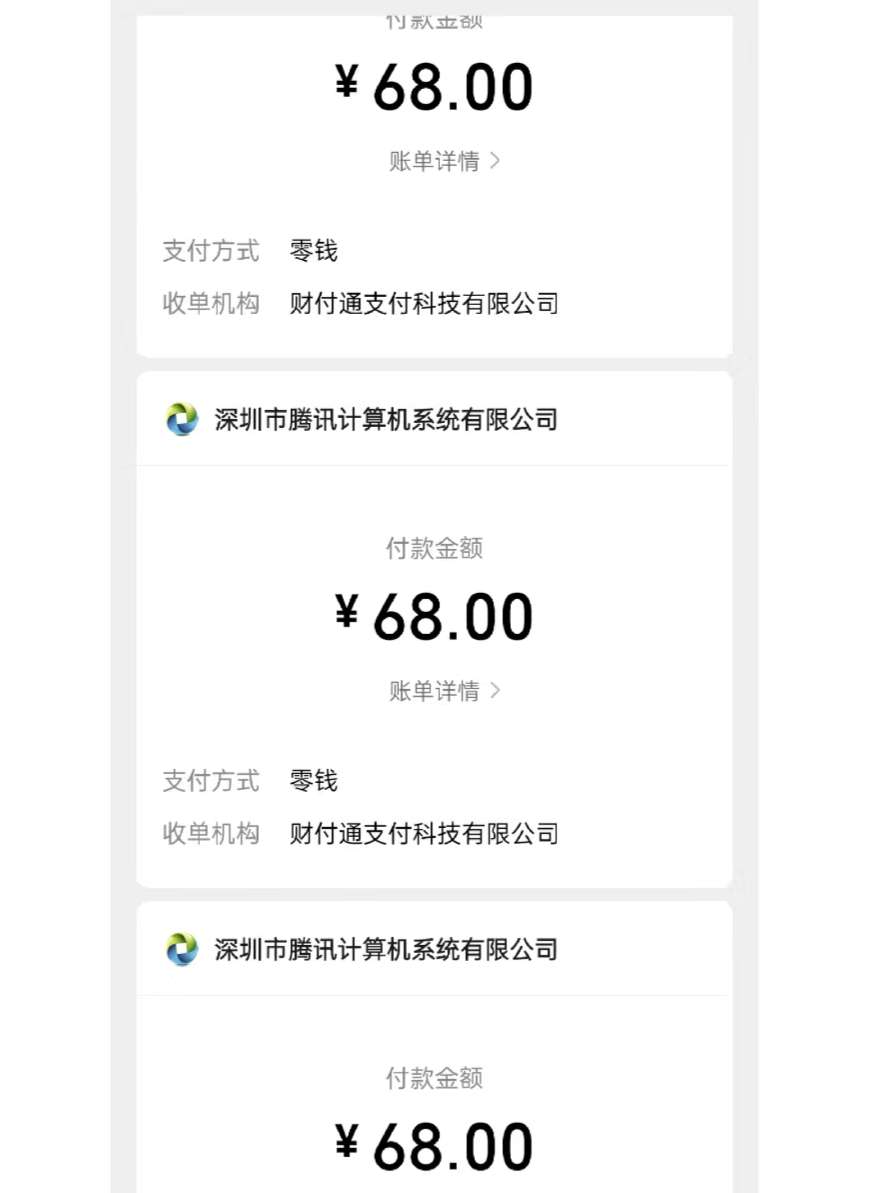Image resolution: width=895 pixels, height=1193 pixels.
Task: Click the 零钱 payment method in the middle card
Action: 314,780
